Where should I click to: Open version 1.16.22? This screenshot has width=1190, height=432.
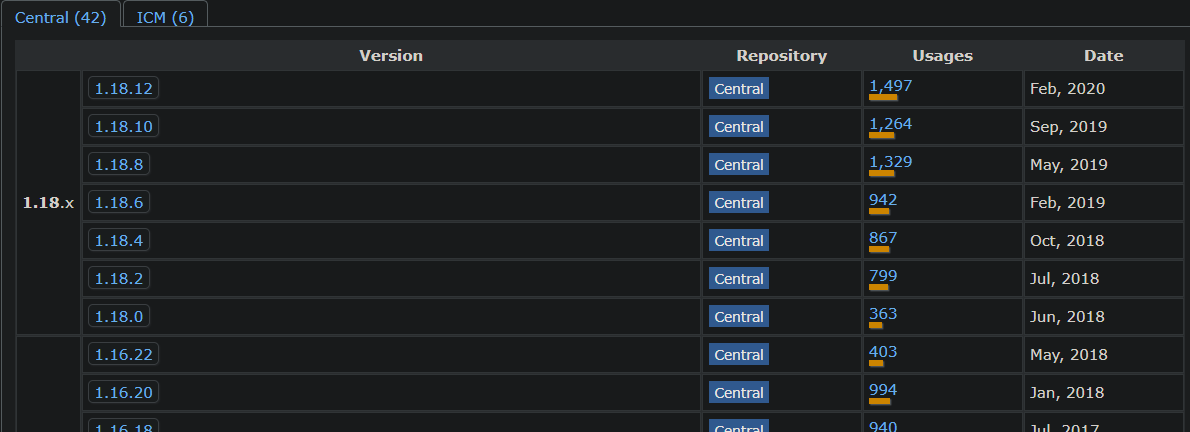[x=124, y=354]
